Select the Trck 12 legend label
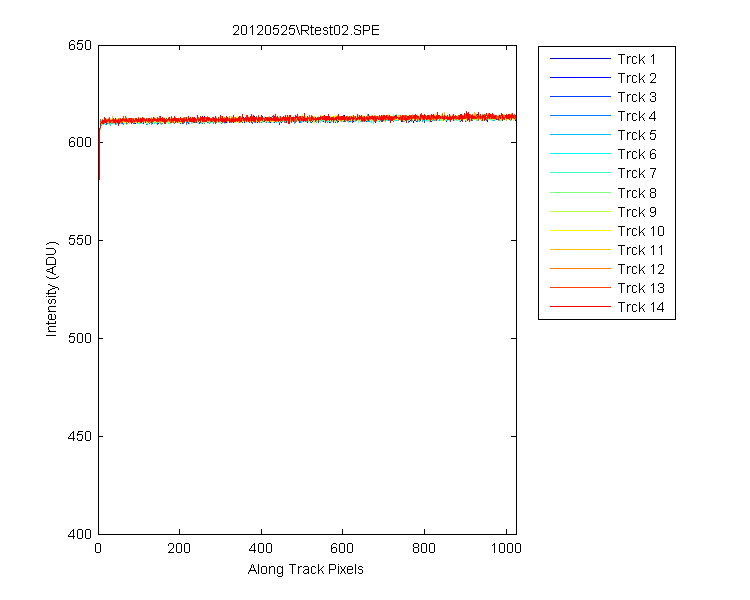This screenshot has width=750, height=600. [641, 269]
